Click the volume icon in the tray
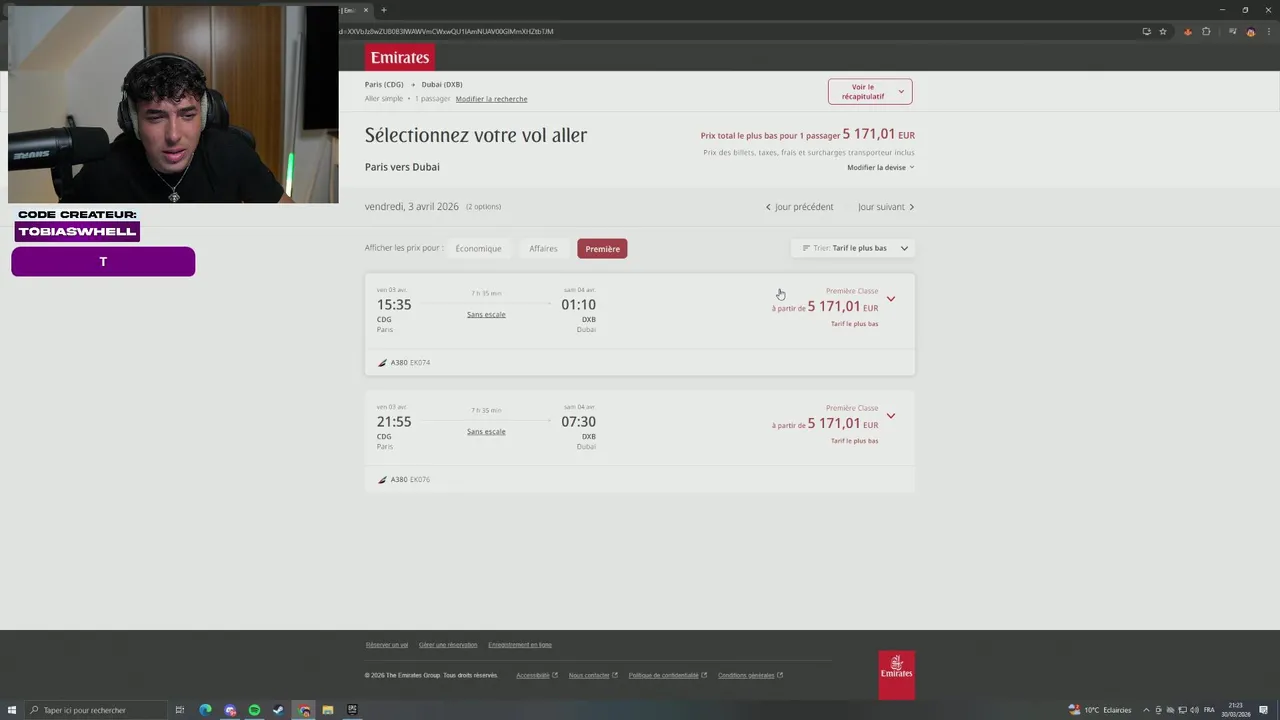The image size is (1280, 720). [x=1194, y=710]
